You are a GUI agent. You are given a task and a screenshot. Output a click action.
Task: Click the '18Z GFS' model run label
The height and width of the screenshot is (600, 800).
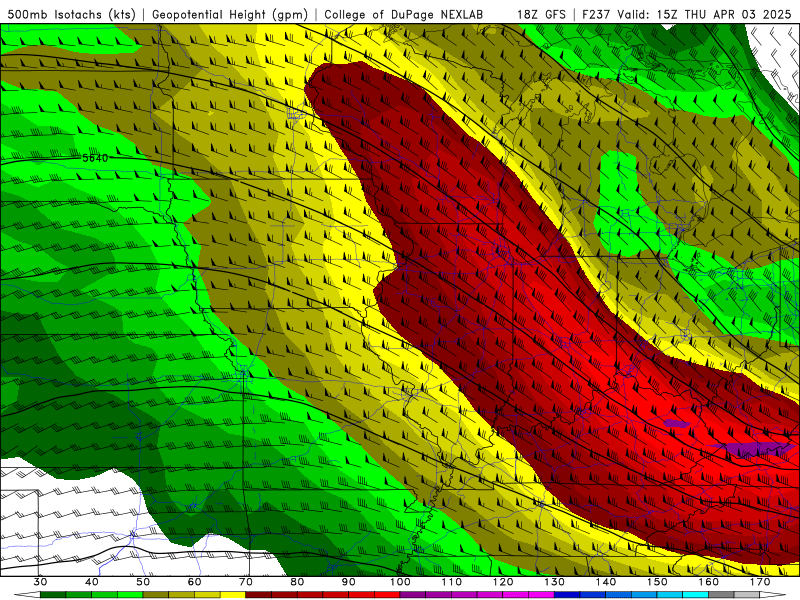541,14
